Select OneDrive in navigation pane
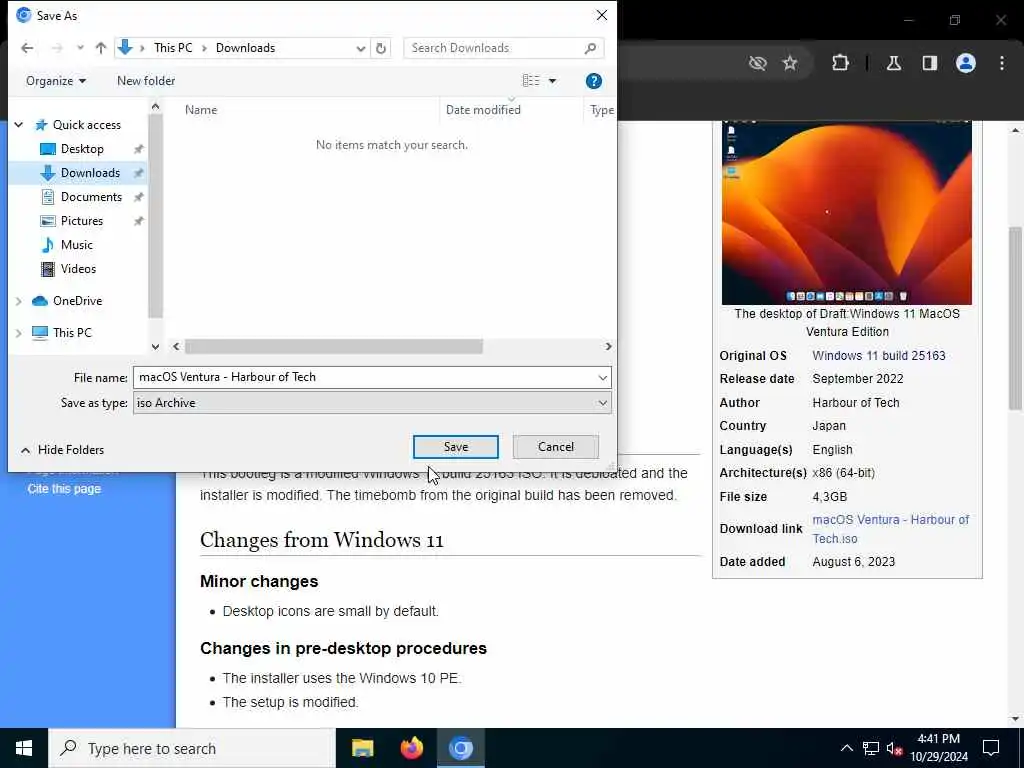Viewport: 1024px width, 768px height. tap(77, 301)
